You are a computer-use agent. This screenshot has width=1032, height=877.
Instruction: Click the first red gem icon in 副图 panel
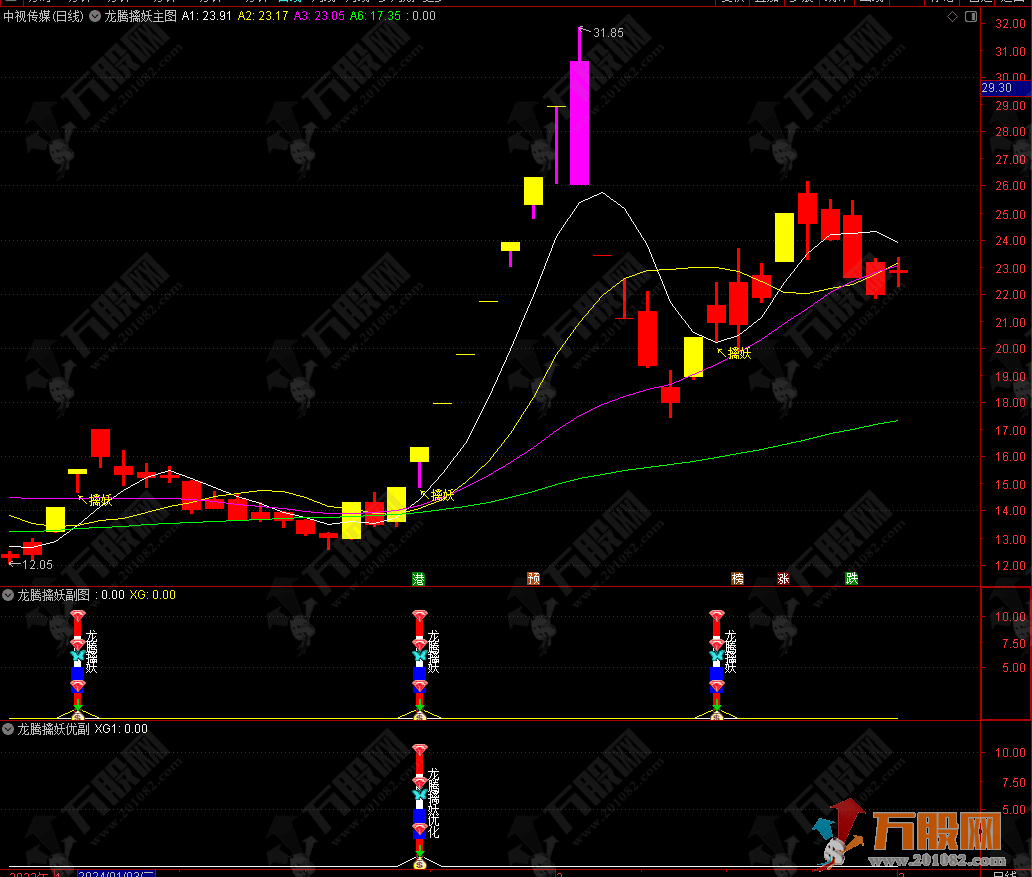click(78, 616)
